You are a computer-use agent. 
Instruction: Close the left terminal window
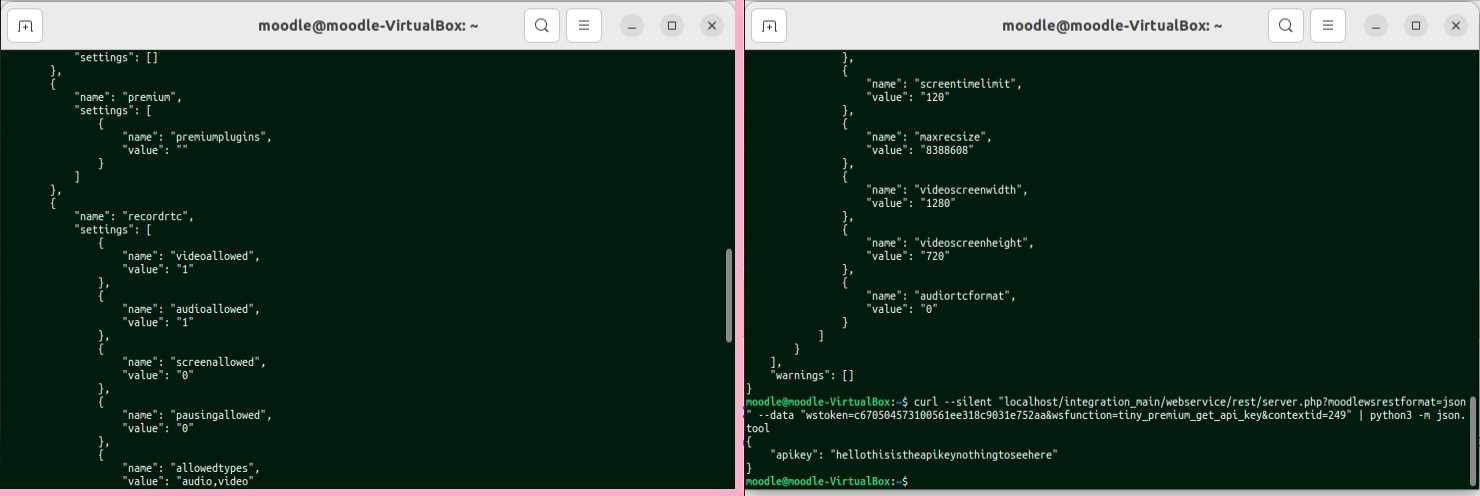(712, 25)
